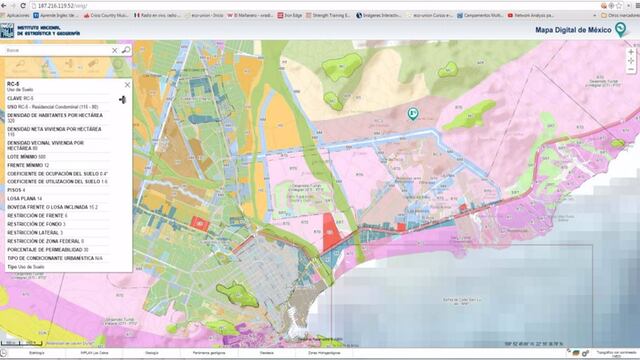Click the RC-5 panel title
Screen dimensions: 640x360
coord(13,84)
